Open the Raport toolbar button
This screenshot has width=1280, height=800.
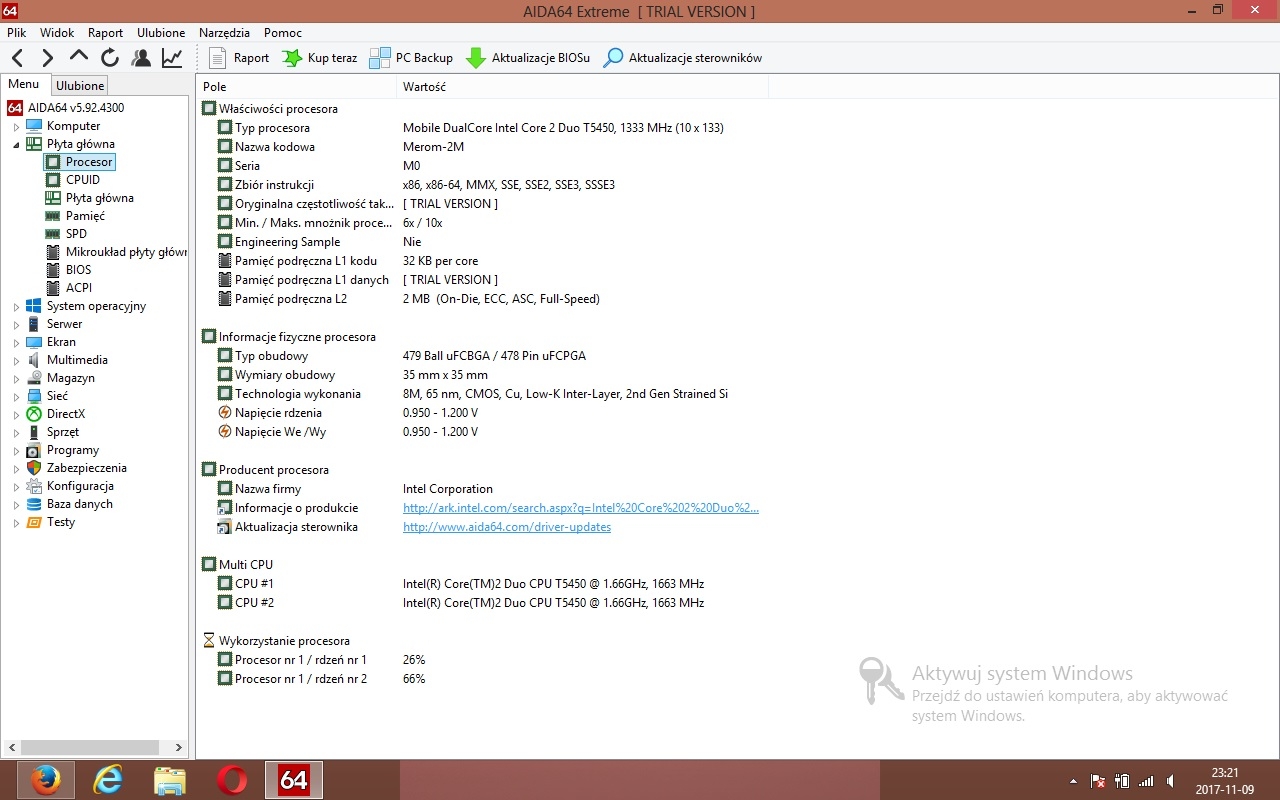tap(239, 58)
